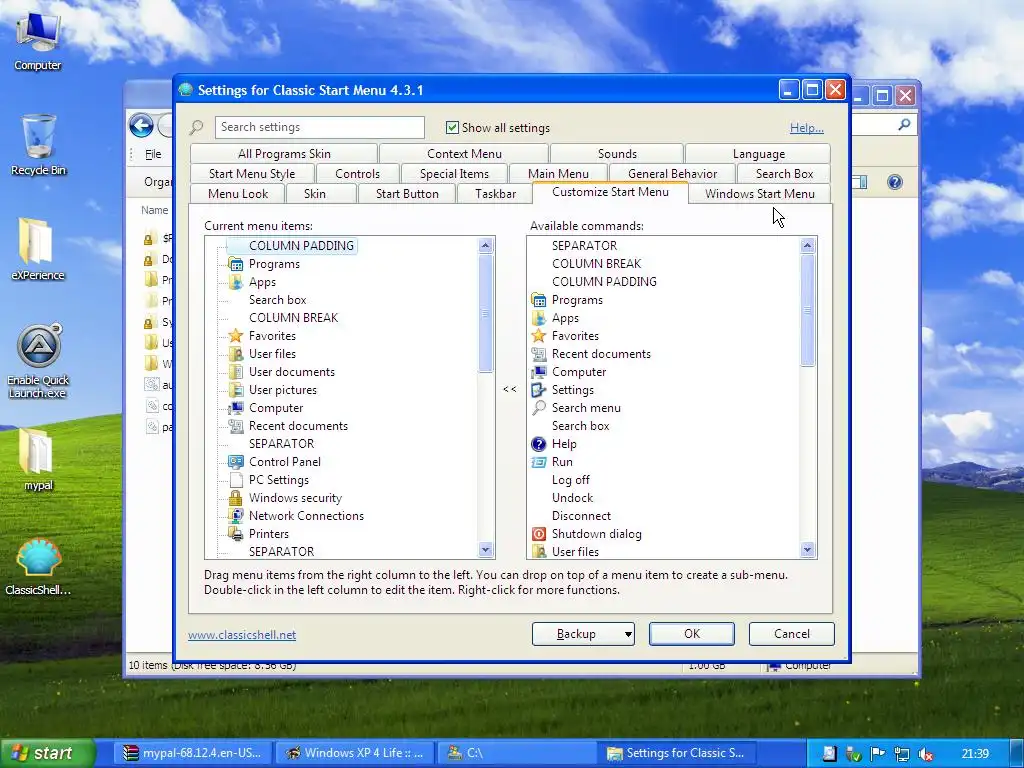
Task: Click the Help question mark icon
Action: tap(539, 444)
